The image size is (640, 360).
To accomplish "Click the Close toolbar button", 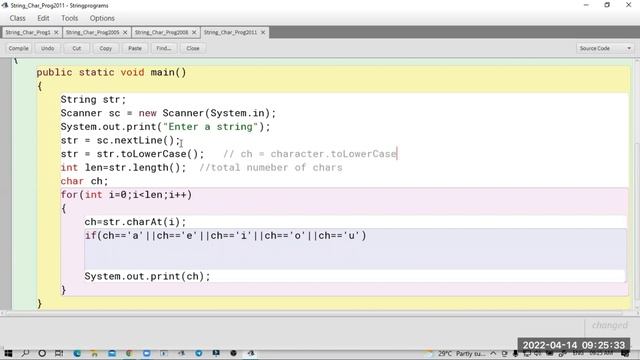I will 193,48.
